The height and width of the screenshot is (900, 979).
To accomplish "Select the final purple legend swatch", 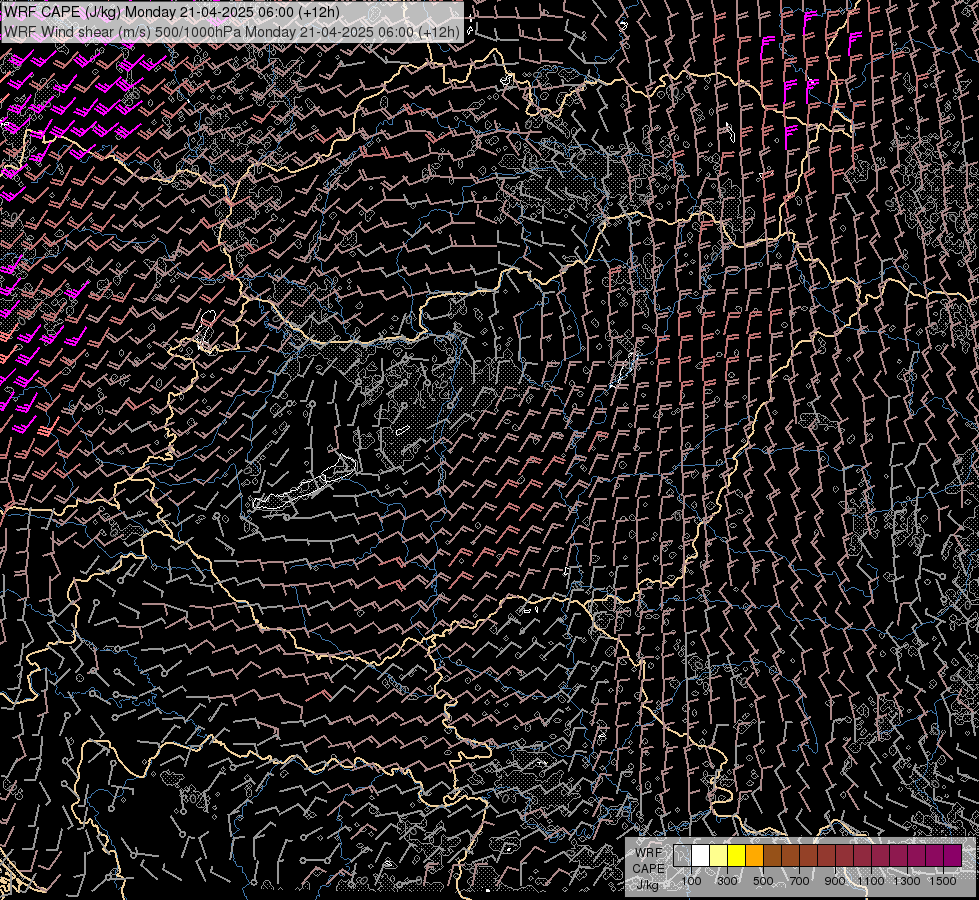I will pos(952,855).
